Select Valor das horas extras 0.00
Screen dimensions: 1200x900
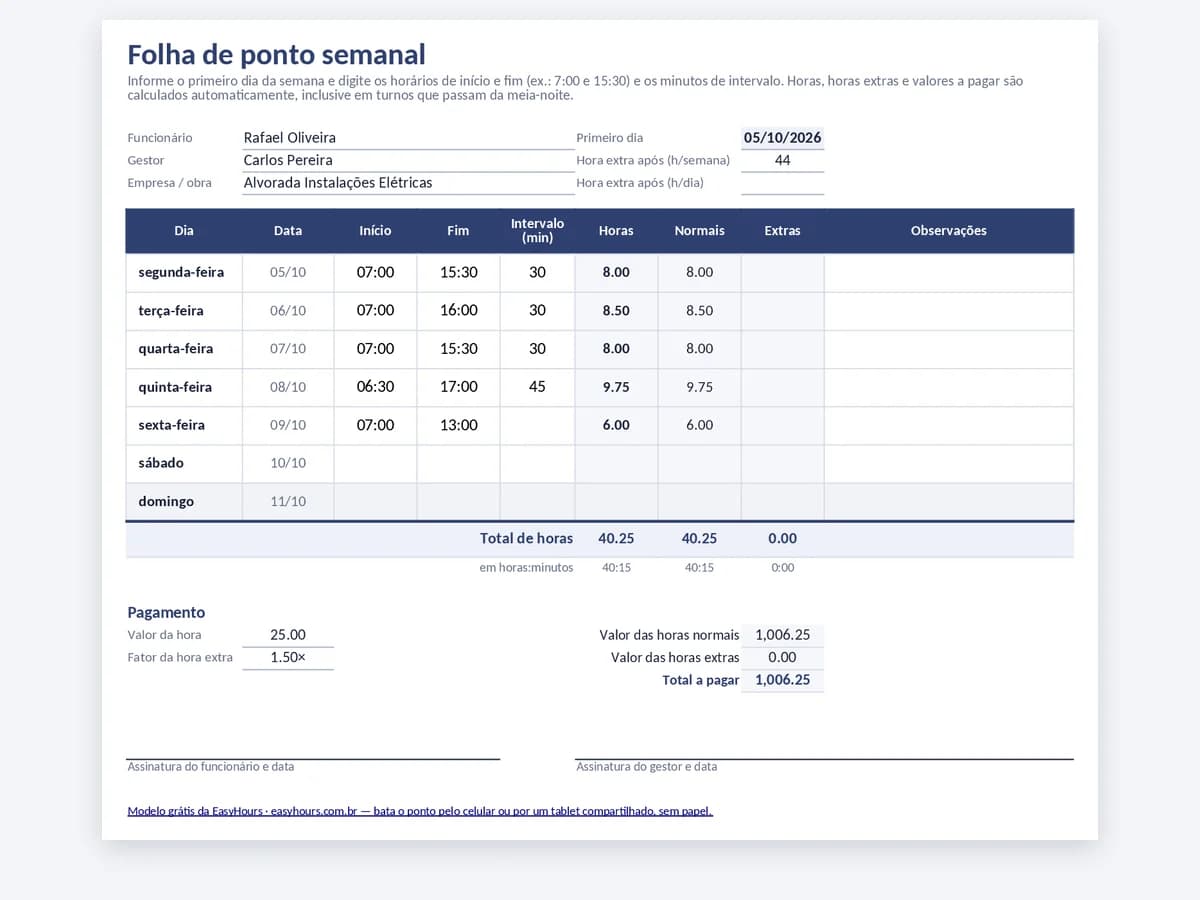click(x=782, y=658)
